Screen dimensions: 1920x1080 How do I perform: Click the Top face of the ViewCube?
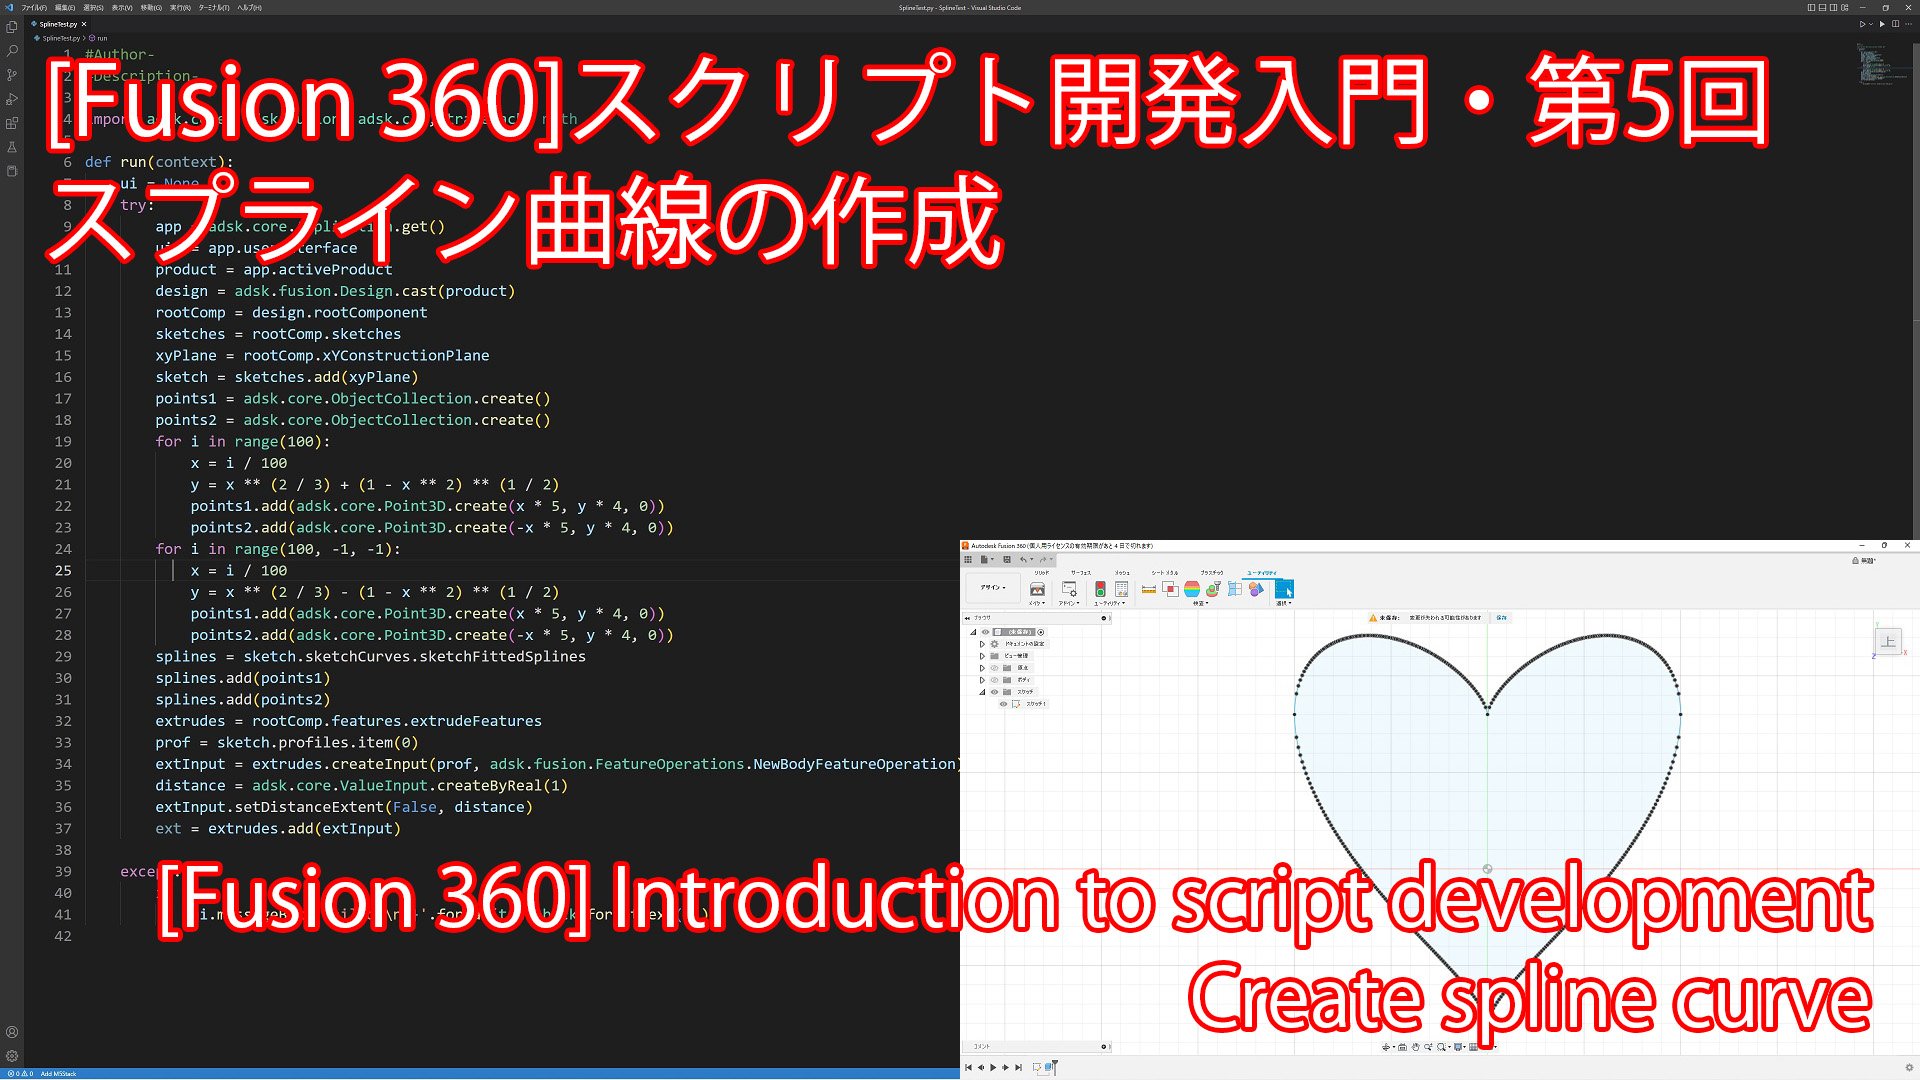pos(1888,641)
